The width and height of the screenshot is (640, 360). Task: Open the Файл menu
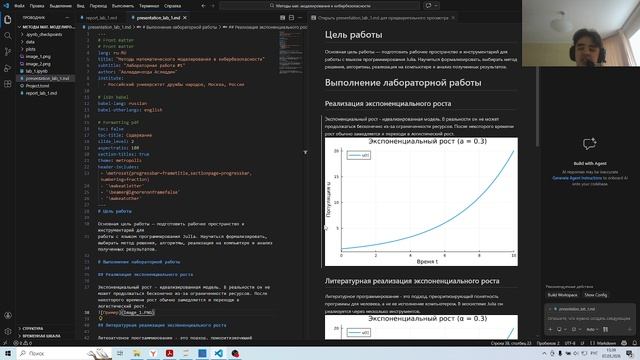pos(19,6)
